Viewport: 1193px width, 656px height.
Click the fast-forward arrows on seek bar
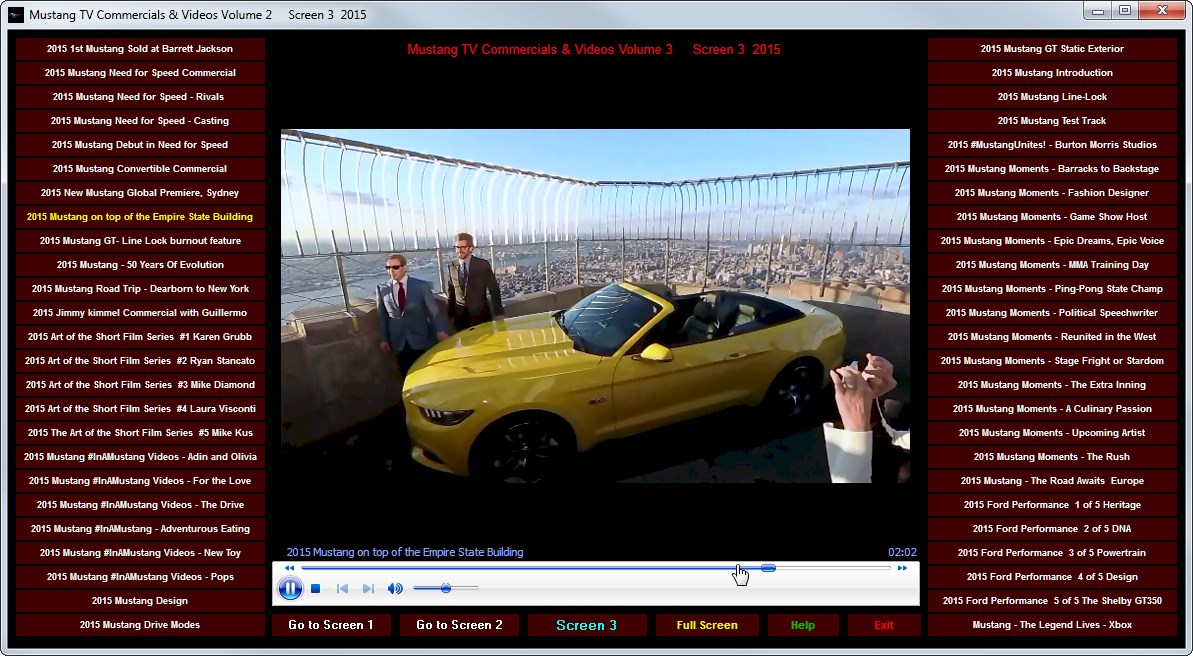902,568
